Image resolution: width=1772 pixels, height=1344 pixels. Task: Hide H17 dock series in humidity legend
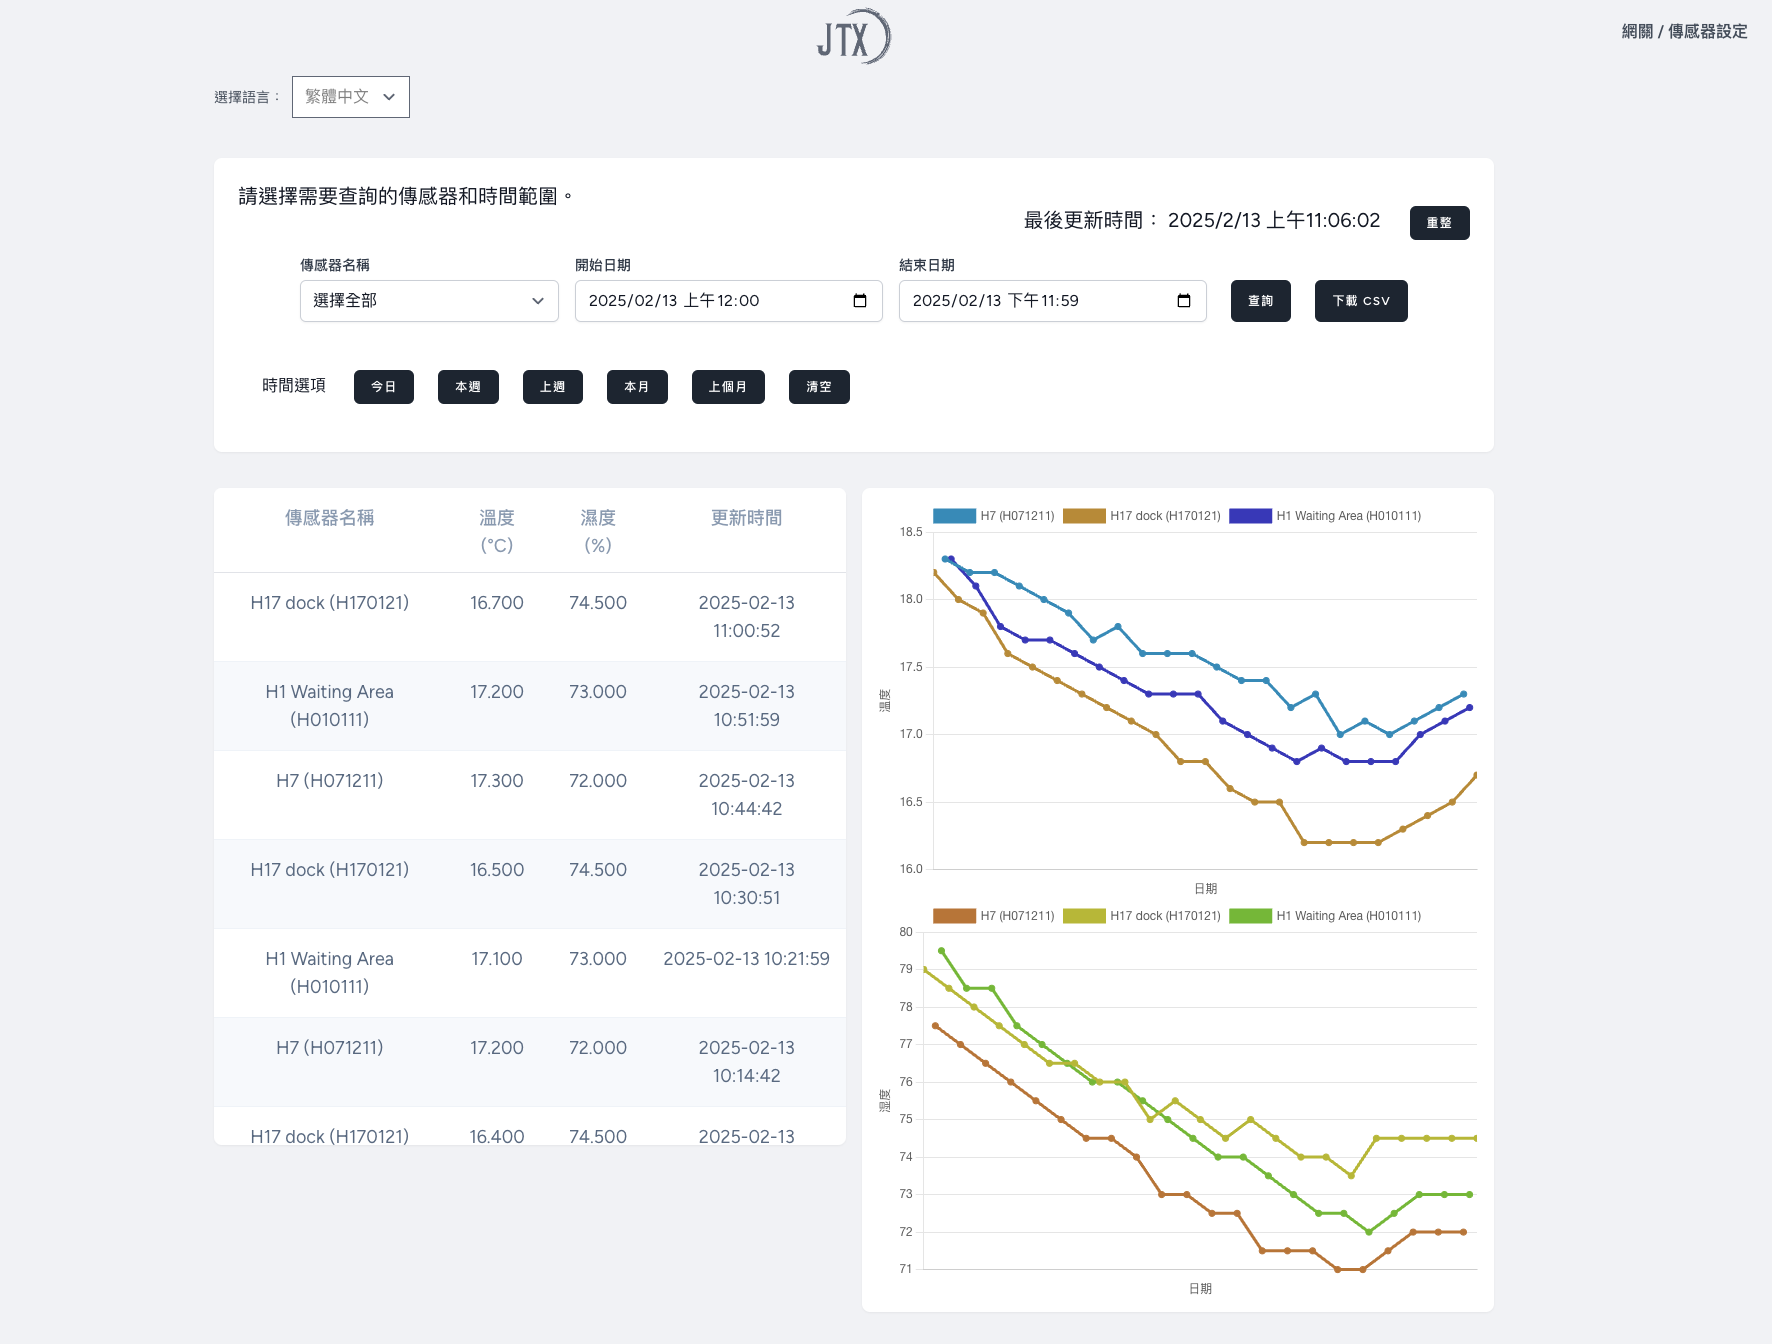tap(1142, 916)
